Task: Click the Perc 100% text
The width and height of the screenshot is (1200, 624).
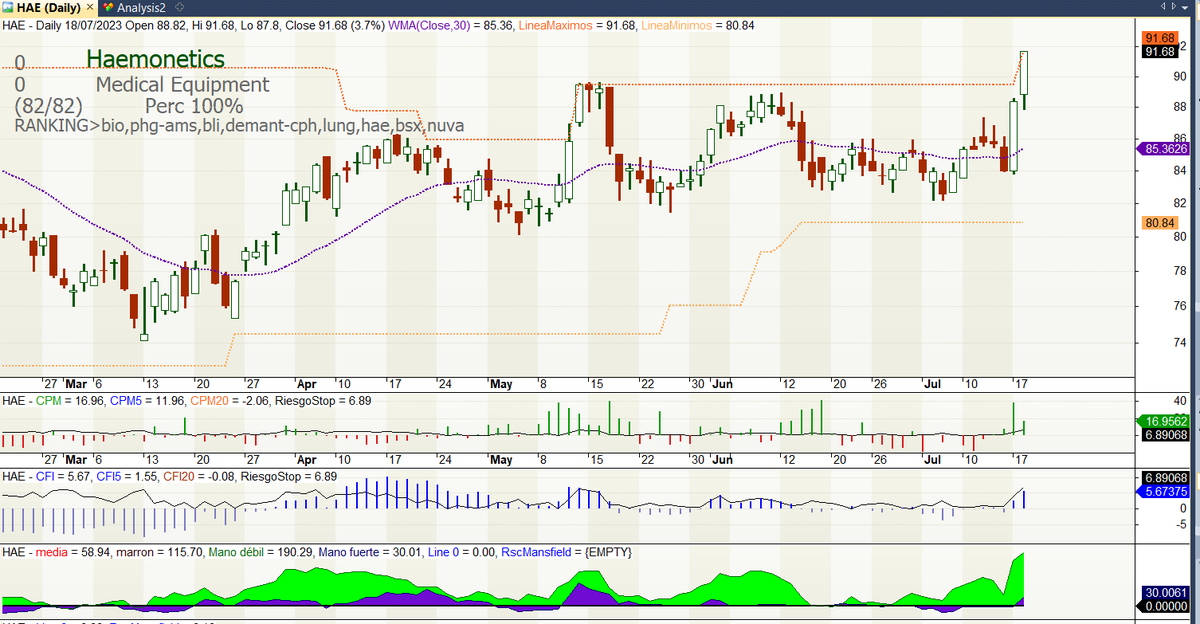Action: 194,106
